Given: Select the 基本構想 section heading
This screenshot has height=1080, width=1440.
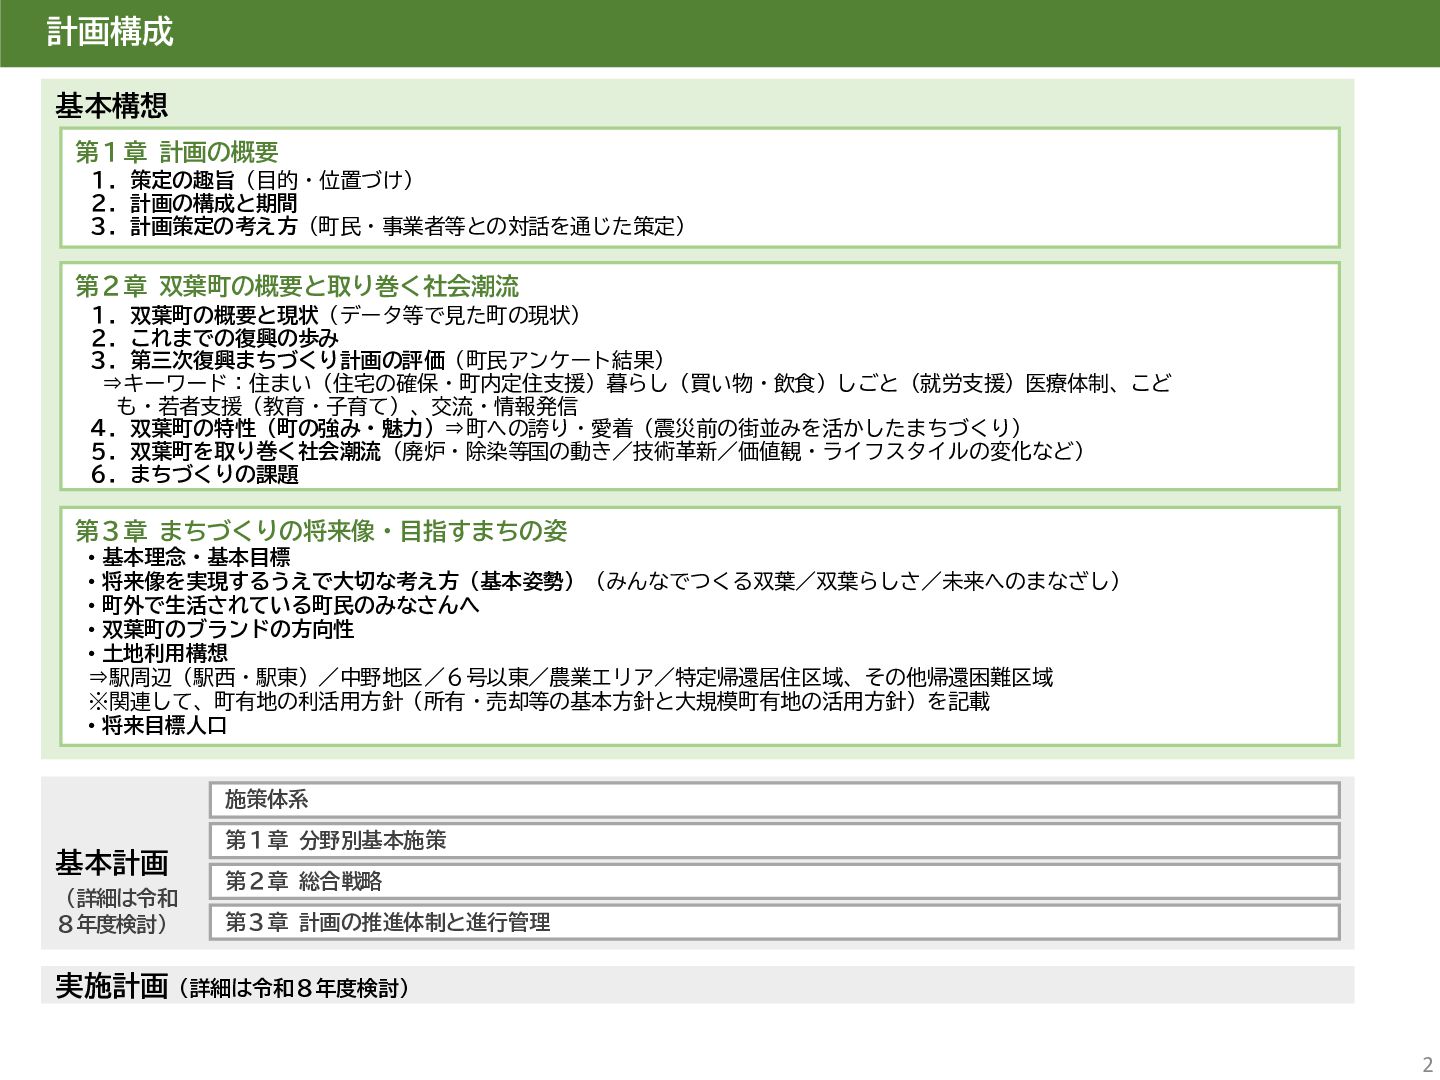Looking at the screenshot, I should pos(111,105).
